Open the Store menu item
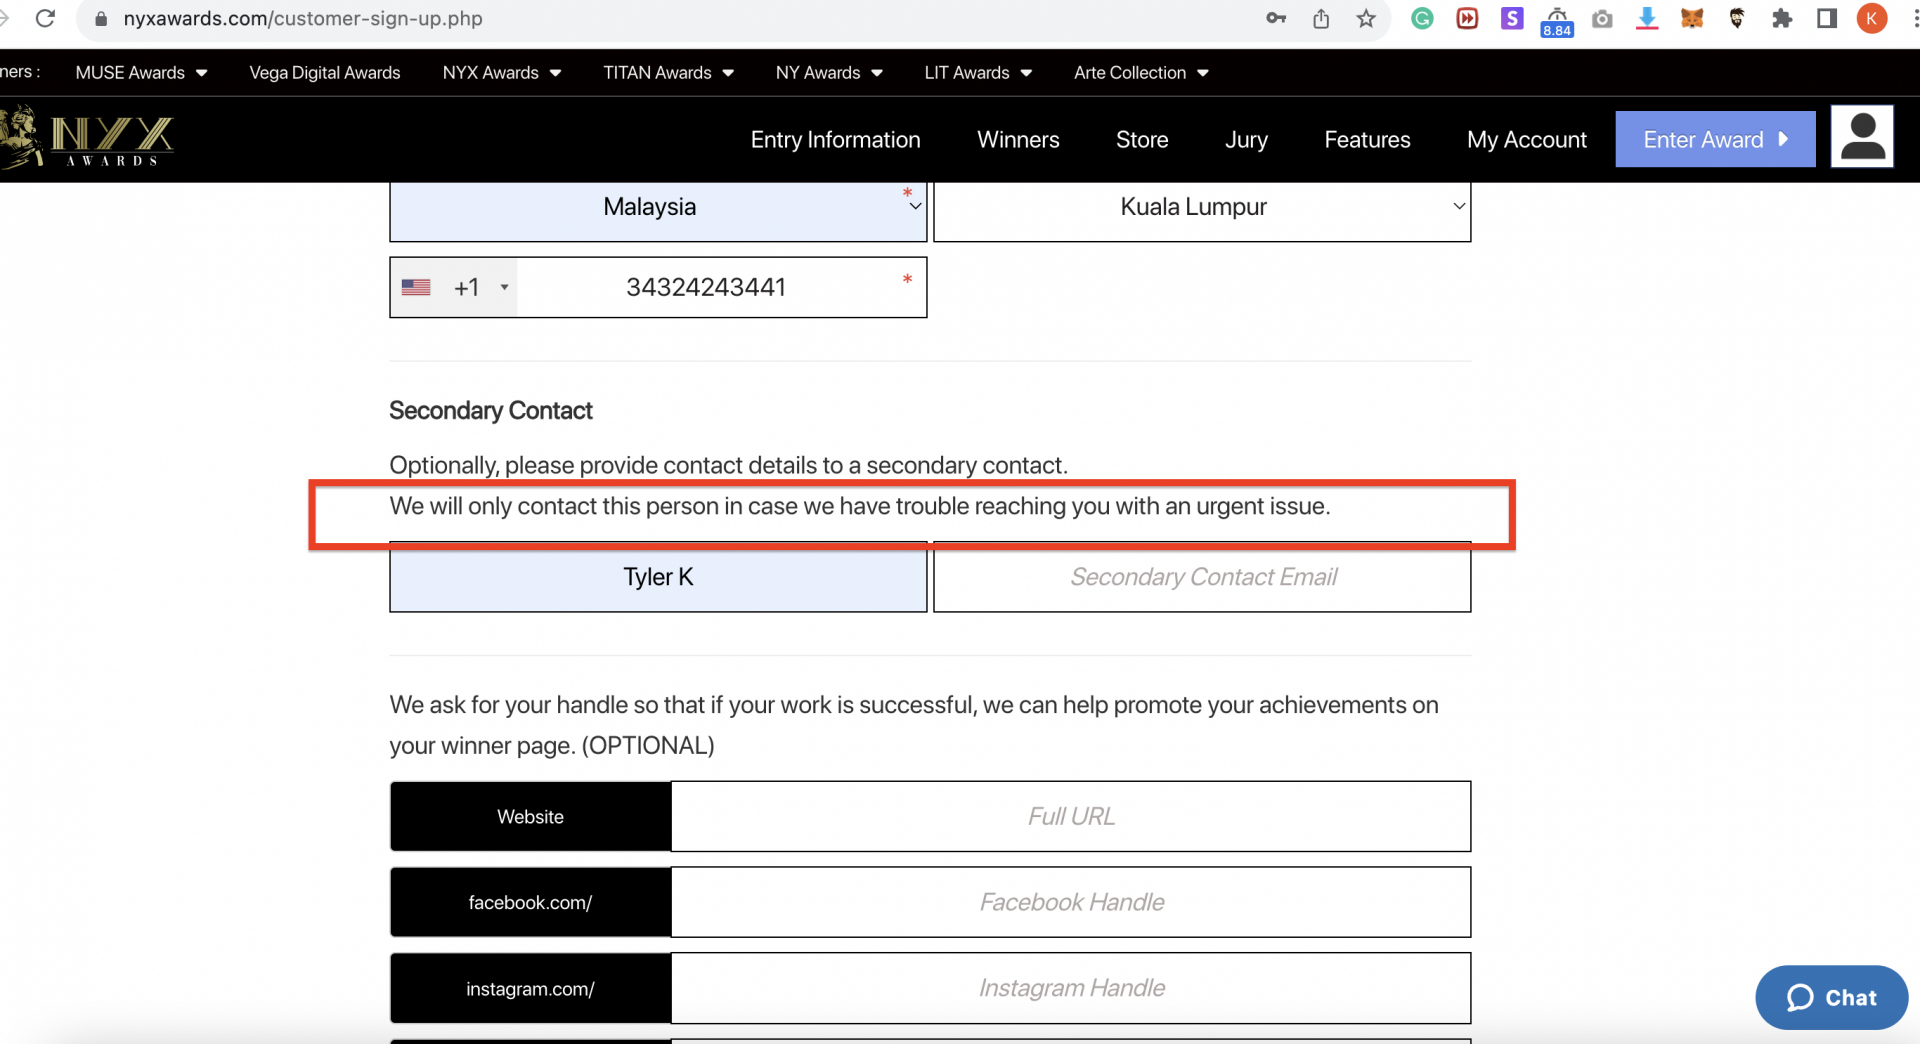The width and height of the screenshot is (1920, 1044). click(1142, 139)
